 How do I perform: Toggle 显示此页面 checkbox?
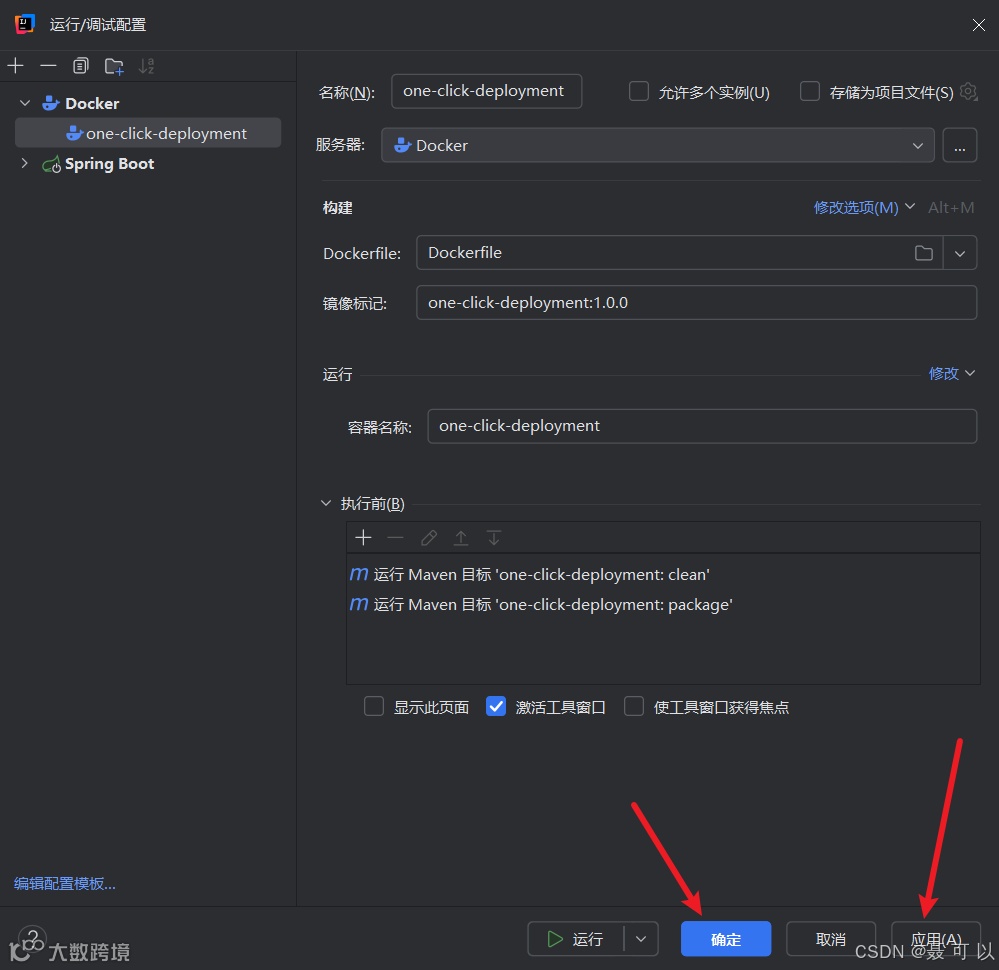tap(373, 707)
